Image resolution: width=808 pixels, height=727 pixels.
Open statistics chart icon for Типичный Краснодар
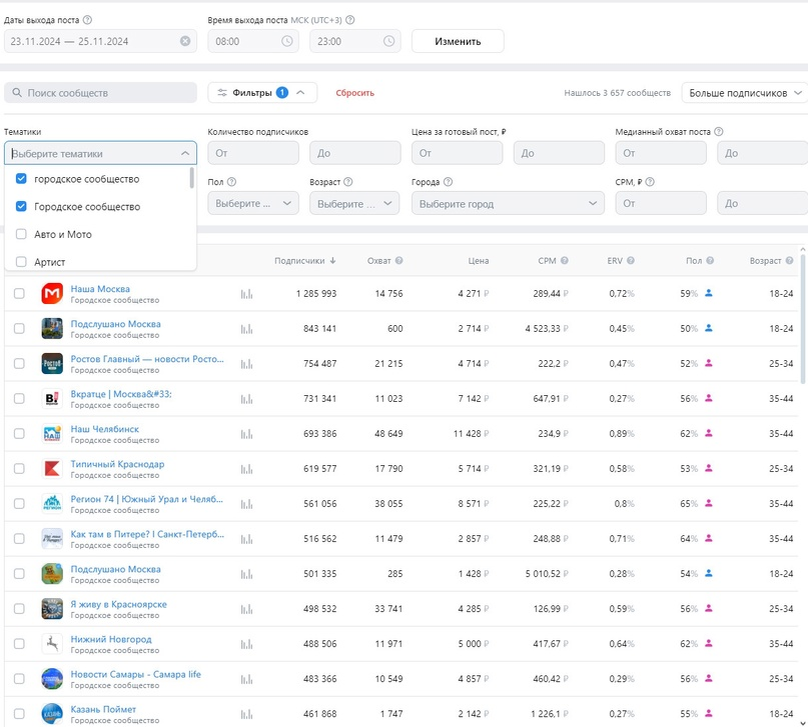point(246,469)
